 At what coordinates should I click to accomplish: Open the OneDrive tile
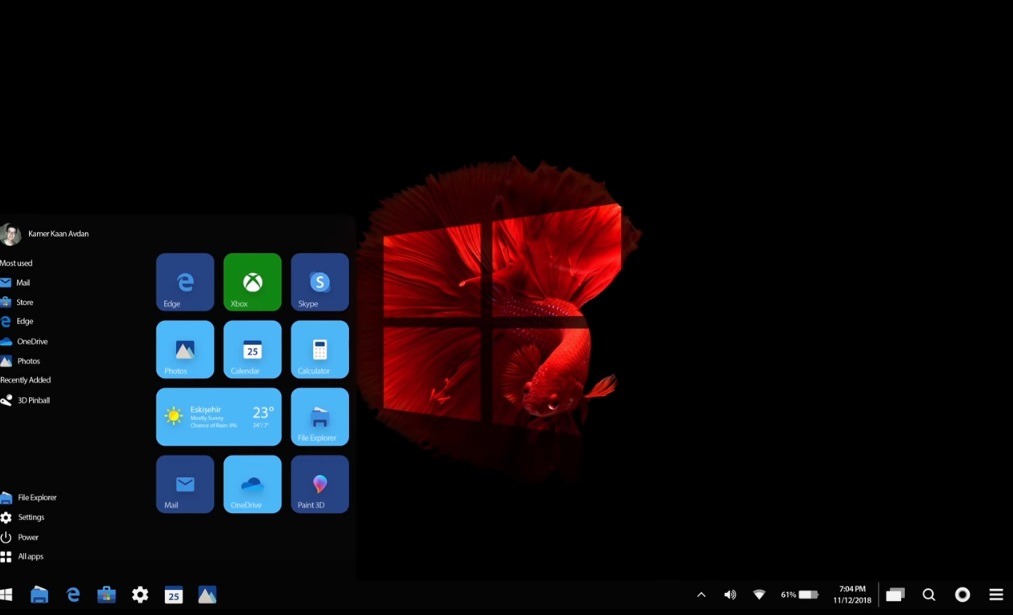pyautogui.click(x=253, y=484)
